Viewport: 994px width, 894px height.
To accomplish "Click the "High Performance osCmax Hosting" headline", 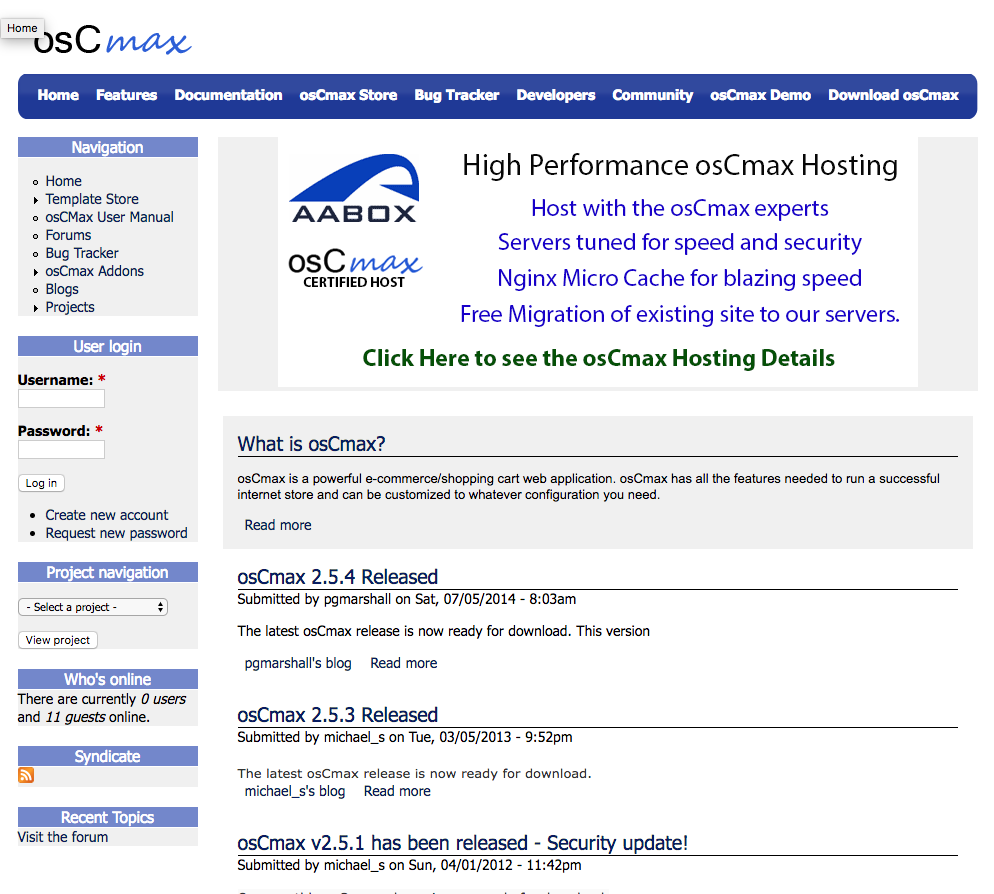I will tap(680, 165).
